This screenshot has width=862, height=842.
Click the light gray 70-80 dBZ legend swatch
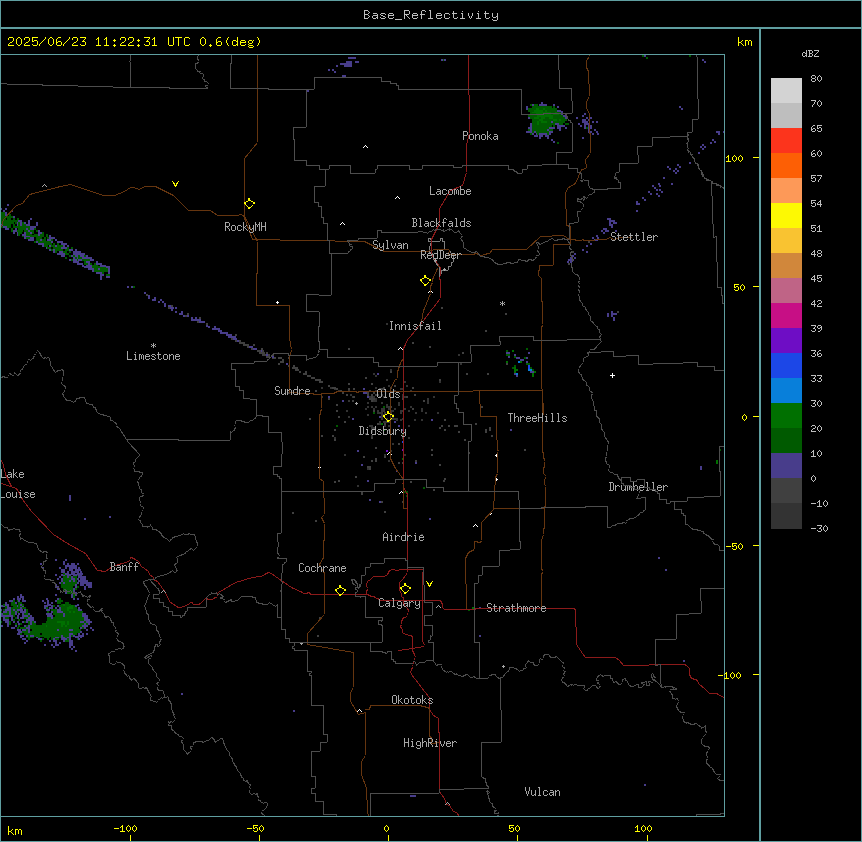(x=786, y=91)
